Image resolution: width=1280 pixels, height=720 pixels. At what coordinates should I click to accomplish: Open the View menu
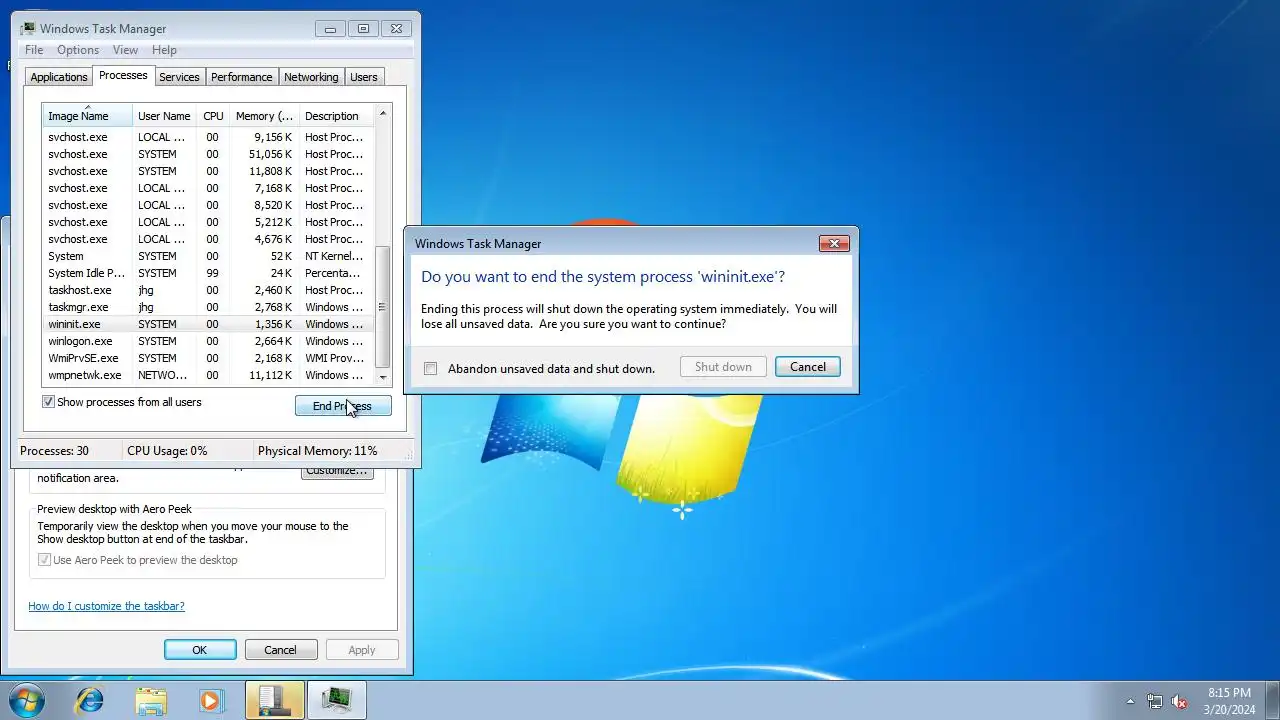click(x=125, y=50)
